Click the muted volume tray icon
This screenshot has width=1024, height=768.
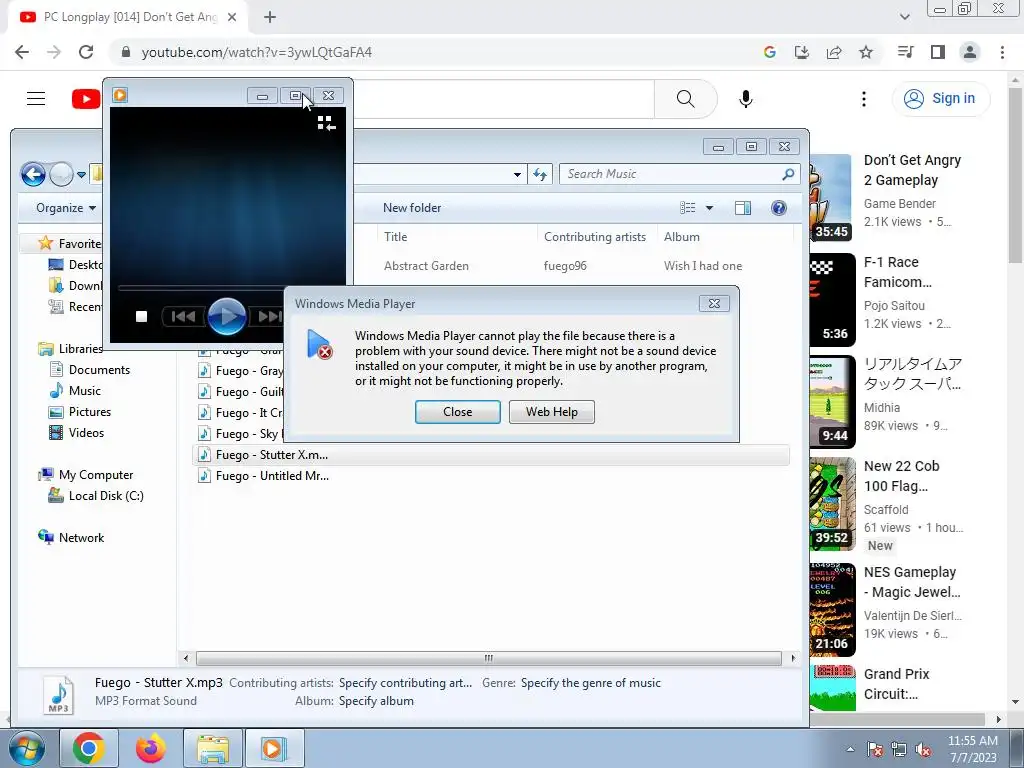[x=923, y=750]
